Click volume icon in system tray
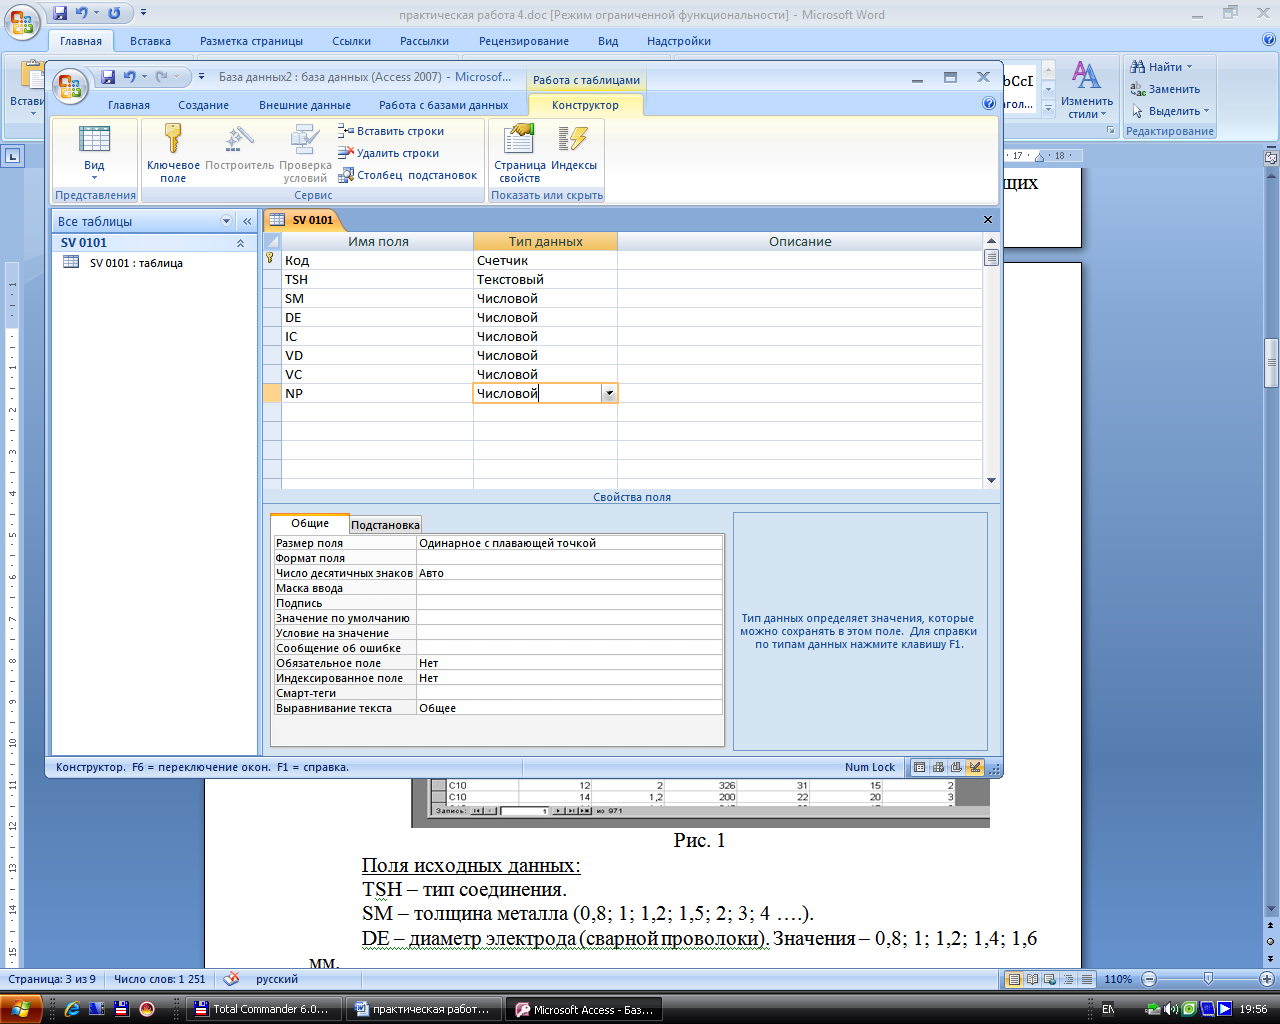The height and width of the screenshot is (1024, 1280). pyautogui.click(x=1170, y=1009)
